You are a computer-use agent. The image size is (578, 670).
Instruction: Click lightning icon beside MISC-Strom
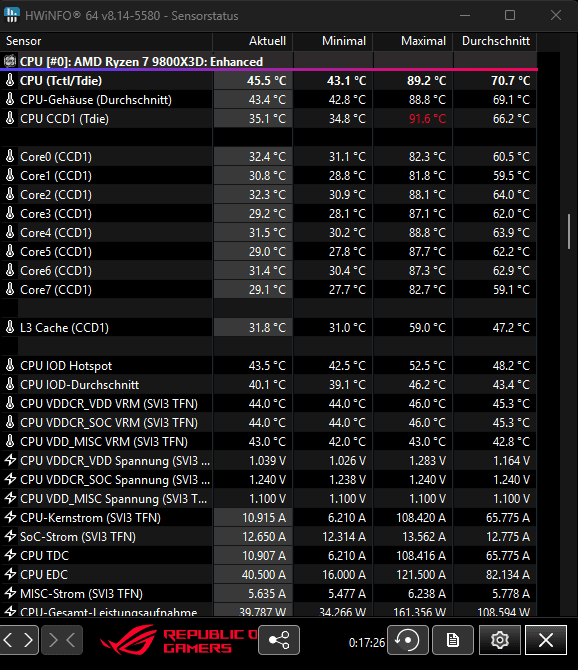10,594
